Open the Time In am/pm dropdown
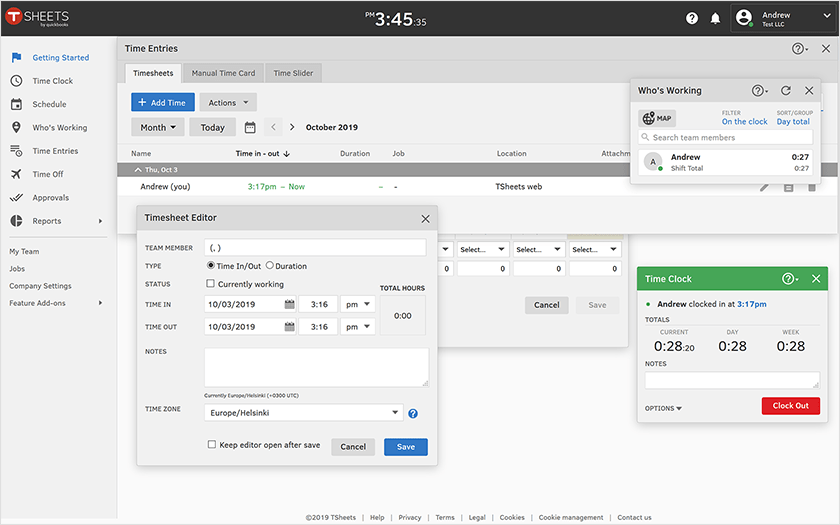 [x=358, y=304]
